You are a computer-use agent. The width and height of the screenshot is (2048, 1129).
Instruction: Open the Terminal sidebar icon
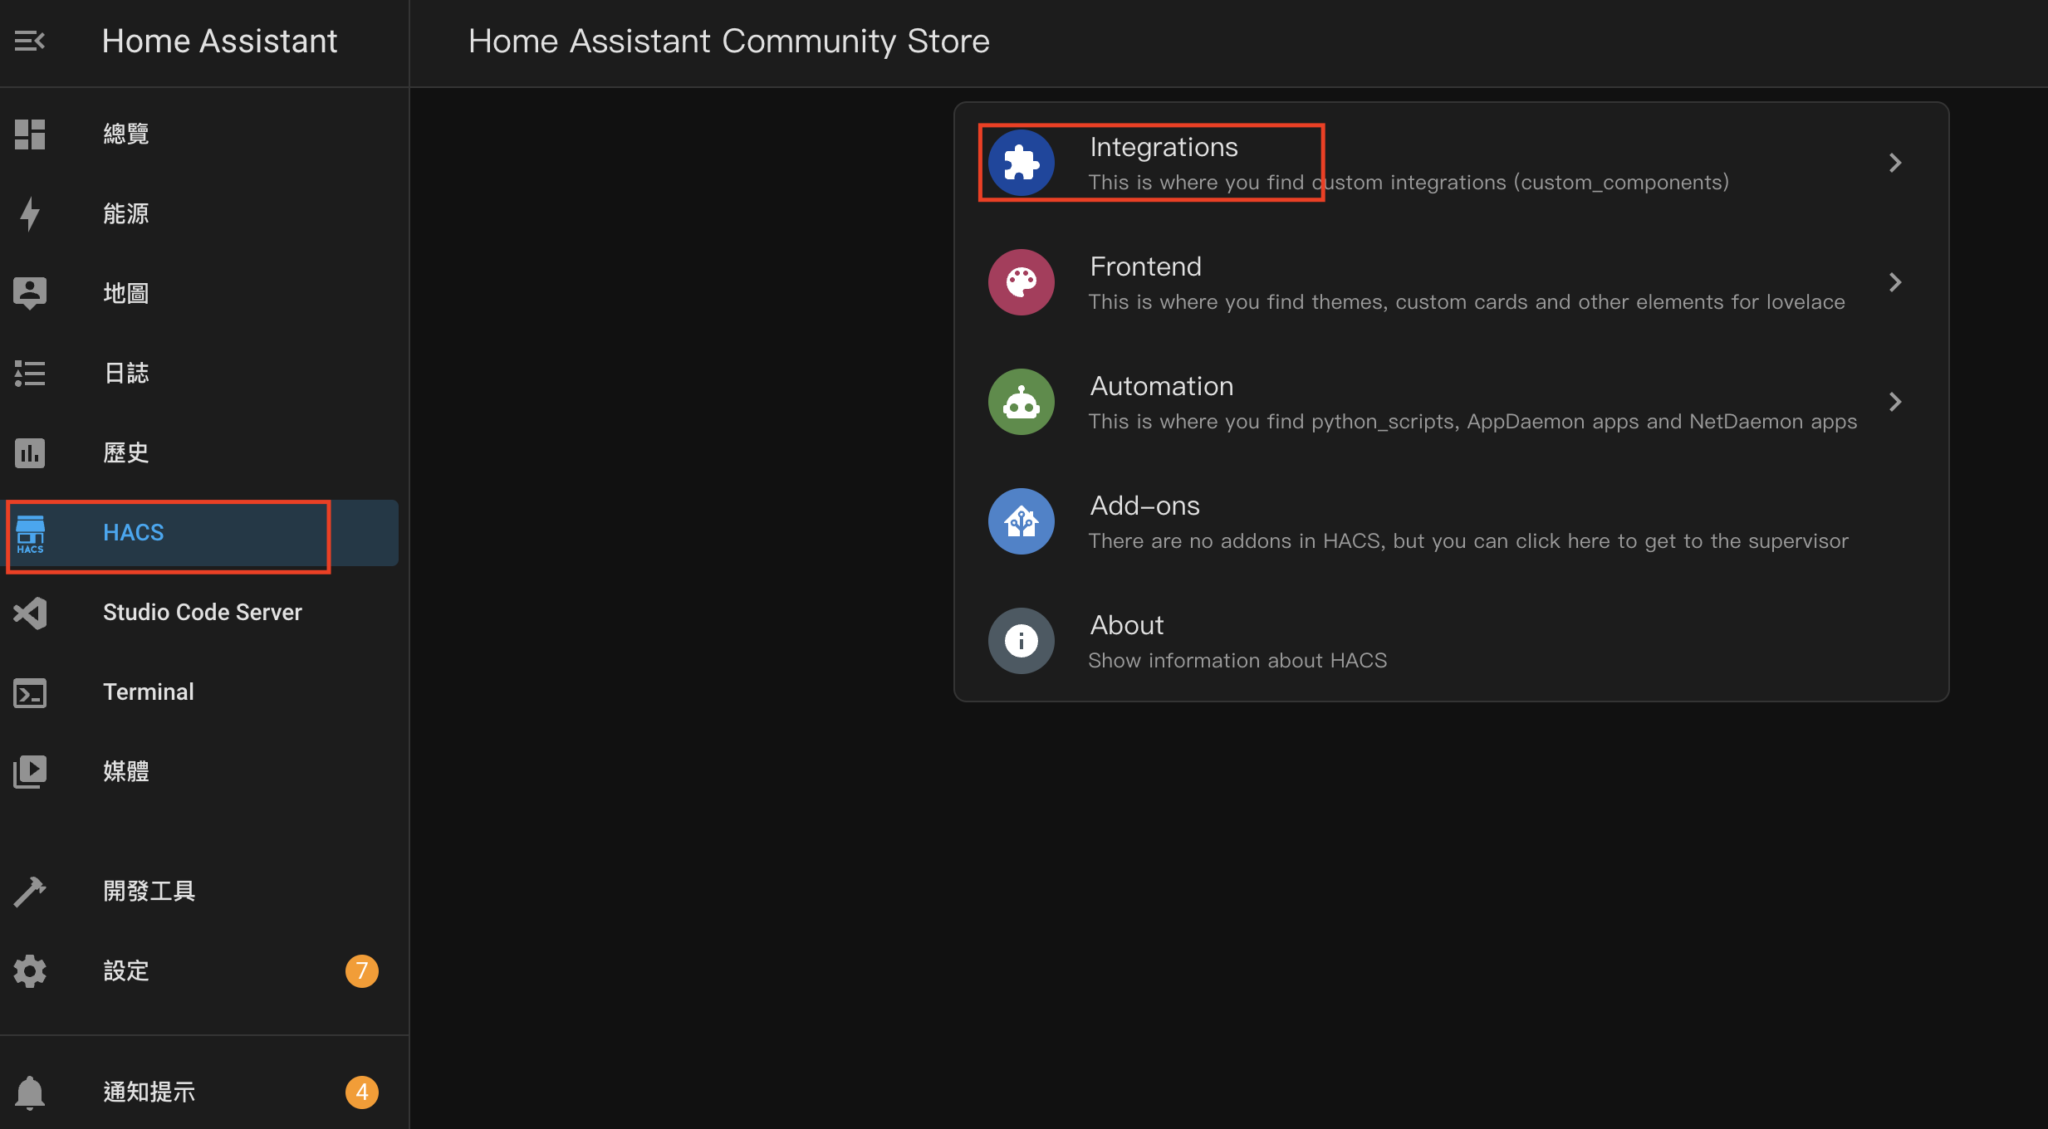click(x=30, y=692)
